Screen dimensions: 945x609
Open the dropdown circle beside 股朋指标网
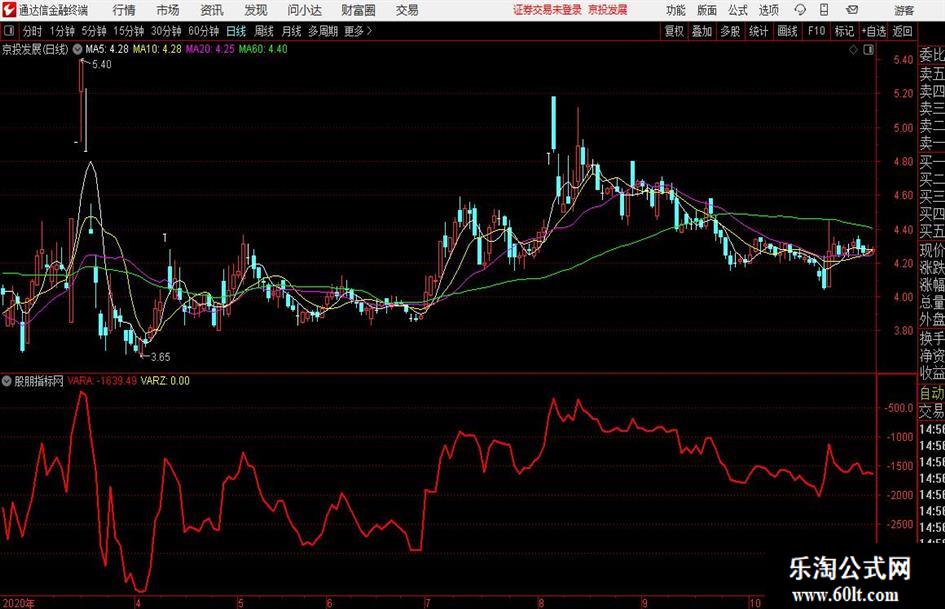(7, 381)
